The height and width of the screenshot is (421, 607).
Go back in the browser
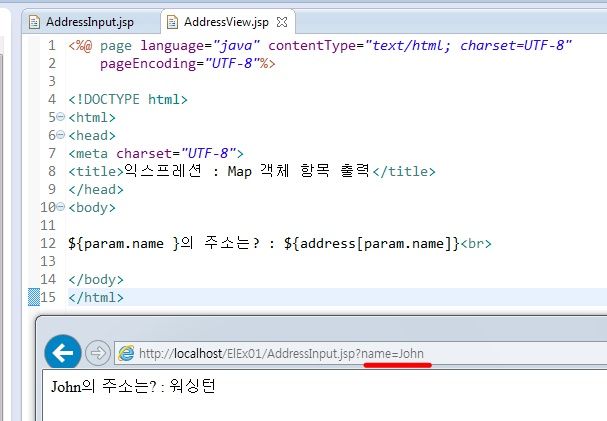point(63,353)
